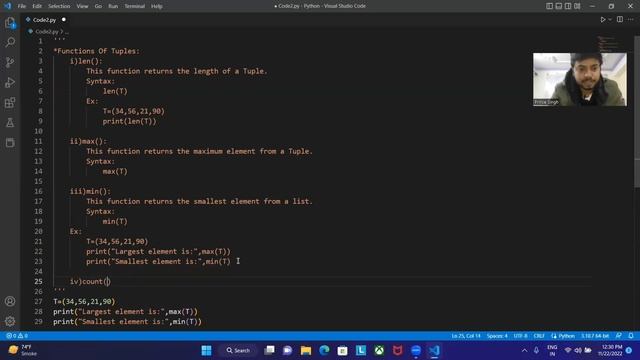Open the Windows Start menu

pos(207,350)
